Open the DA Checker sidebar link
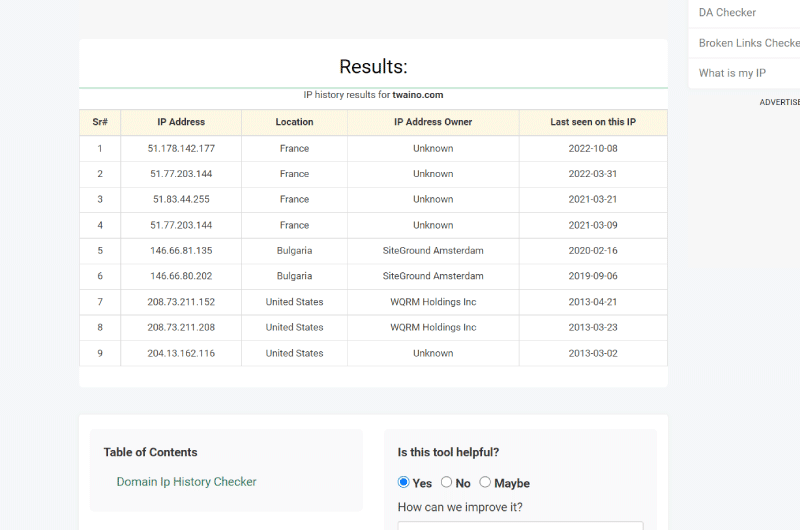Viewport: 800px width, 530px height. (727, 12)
